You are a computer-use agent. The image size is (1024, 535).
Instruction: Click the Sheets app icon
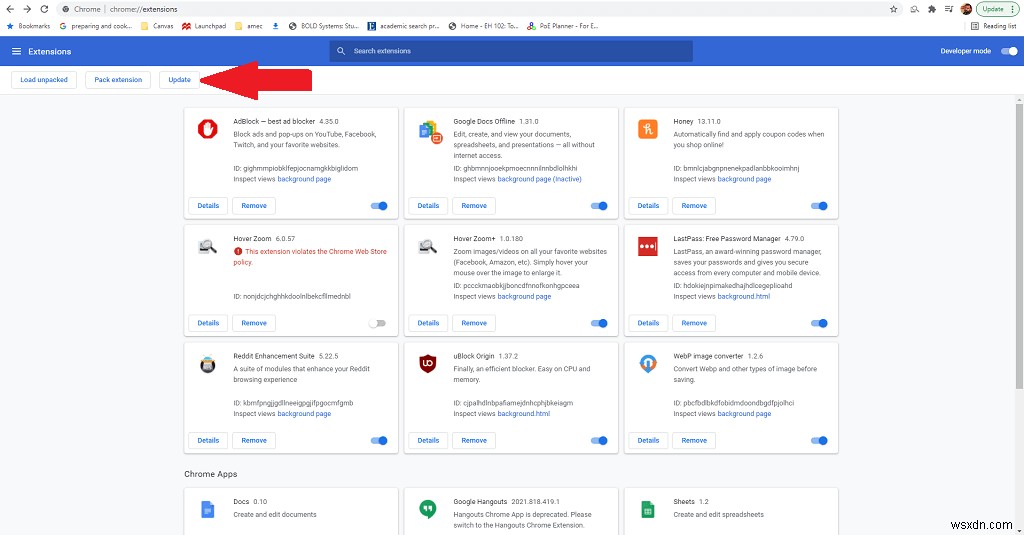(x=648, y=509)
